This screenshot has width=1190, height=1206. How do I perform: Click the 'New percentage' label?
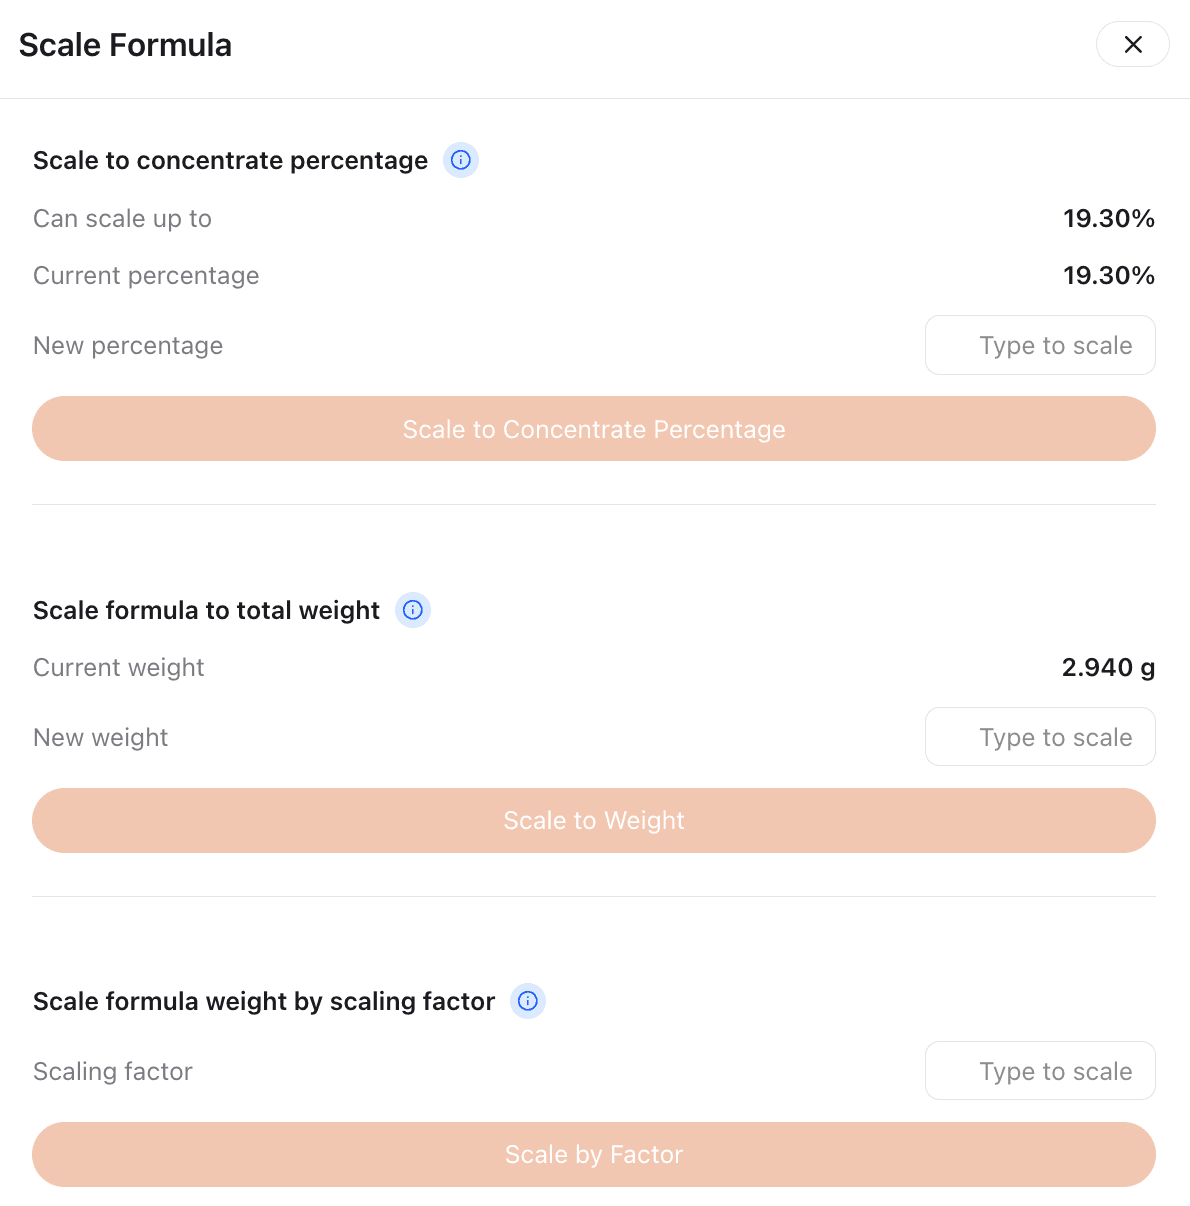128,346
